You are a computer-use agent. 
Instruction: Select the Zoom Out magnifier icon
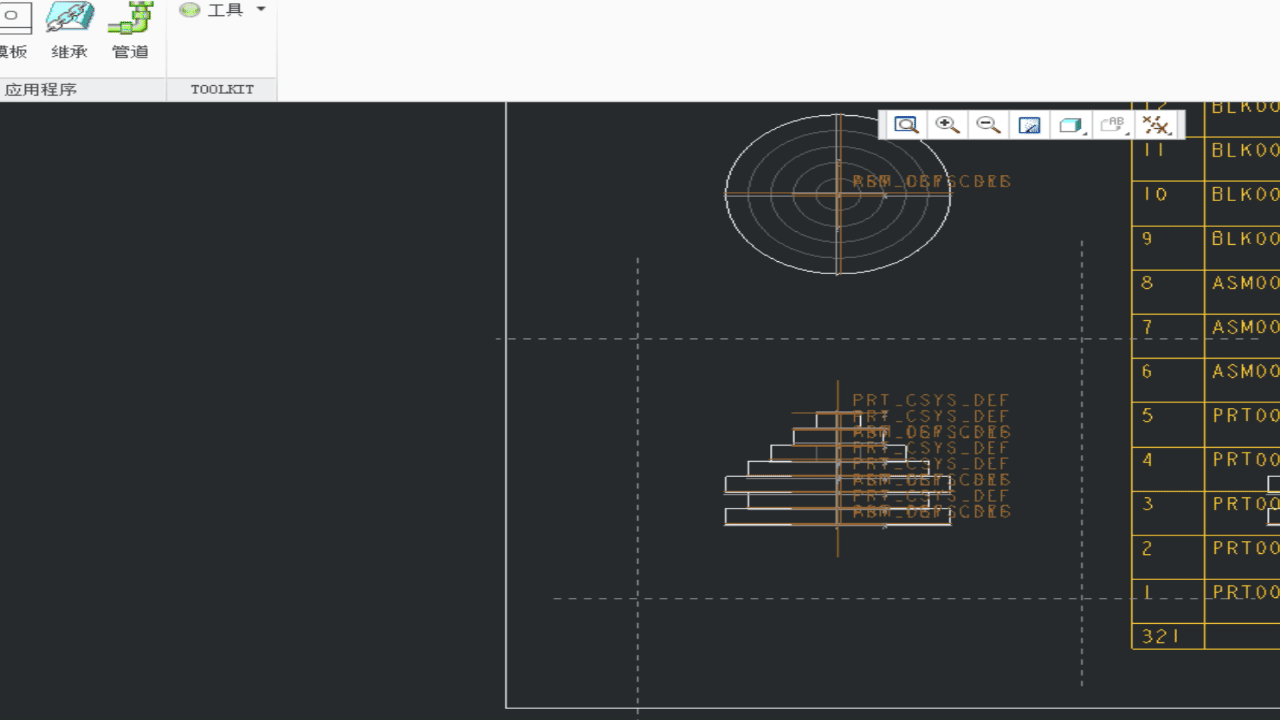(988, 125)
